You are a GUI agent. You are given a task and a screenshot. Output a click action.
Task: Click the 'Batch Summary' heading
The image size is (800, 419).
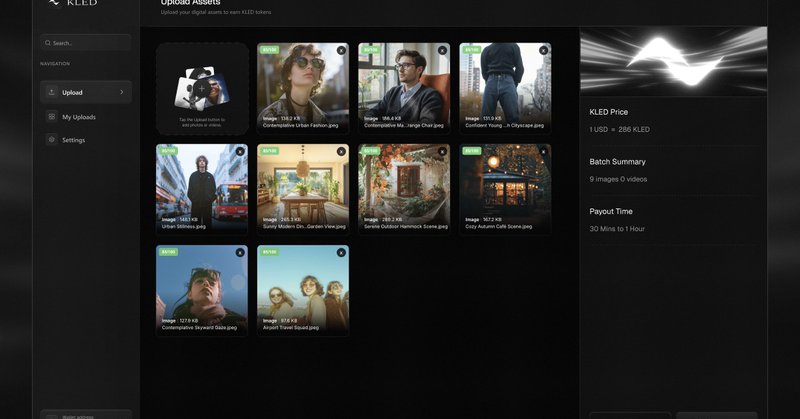click(617, 161)
